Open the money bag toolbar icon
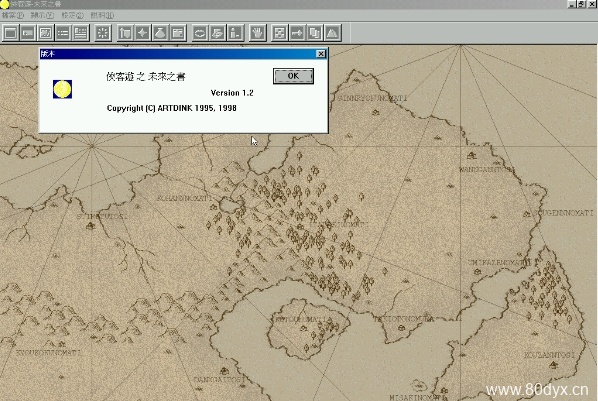 pyautogui.click(x=160, y=33)
